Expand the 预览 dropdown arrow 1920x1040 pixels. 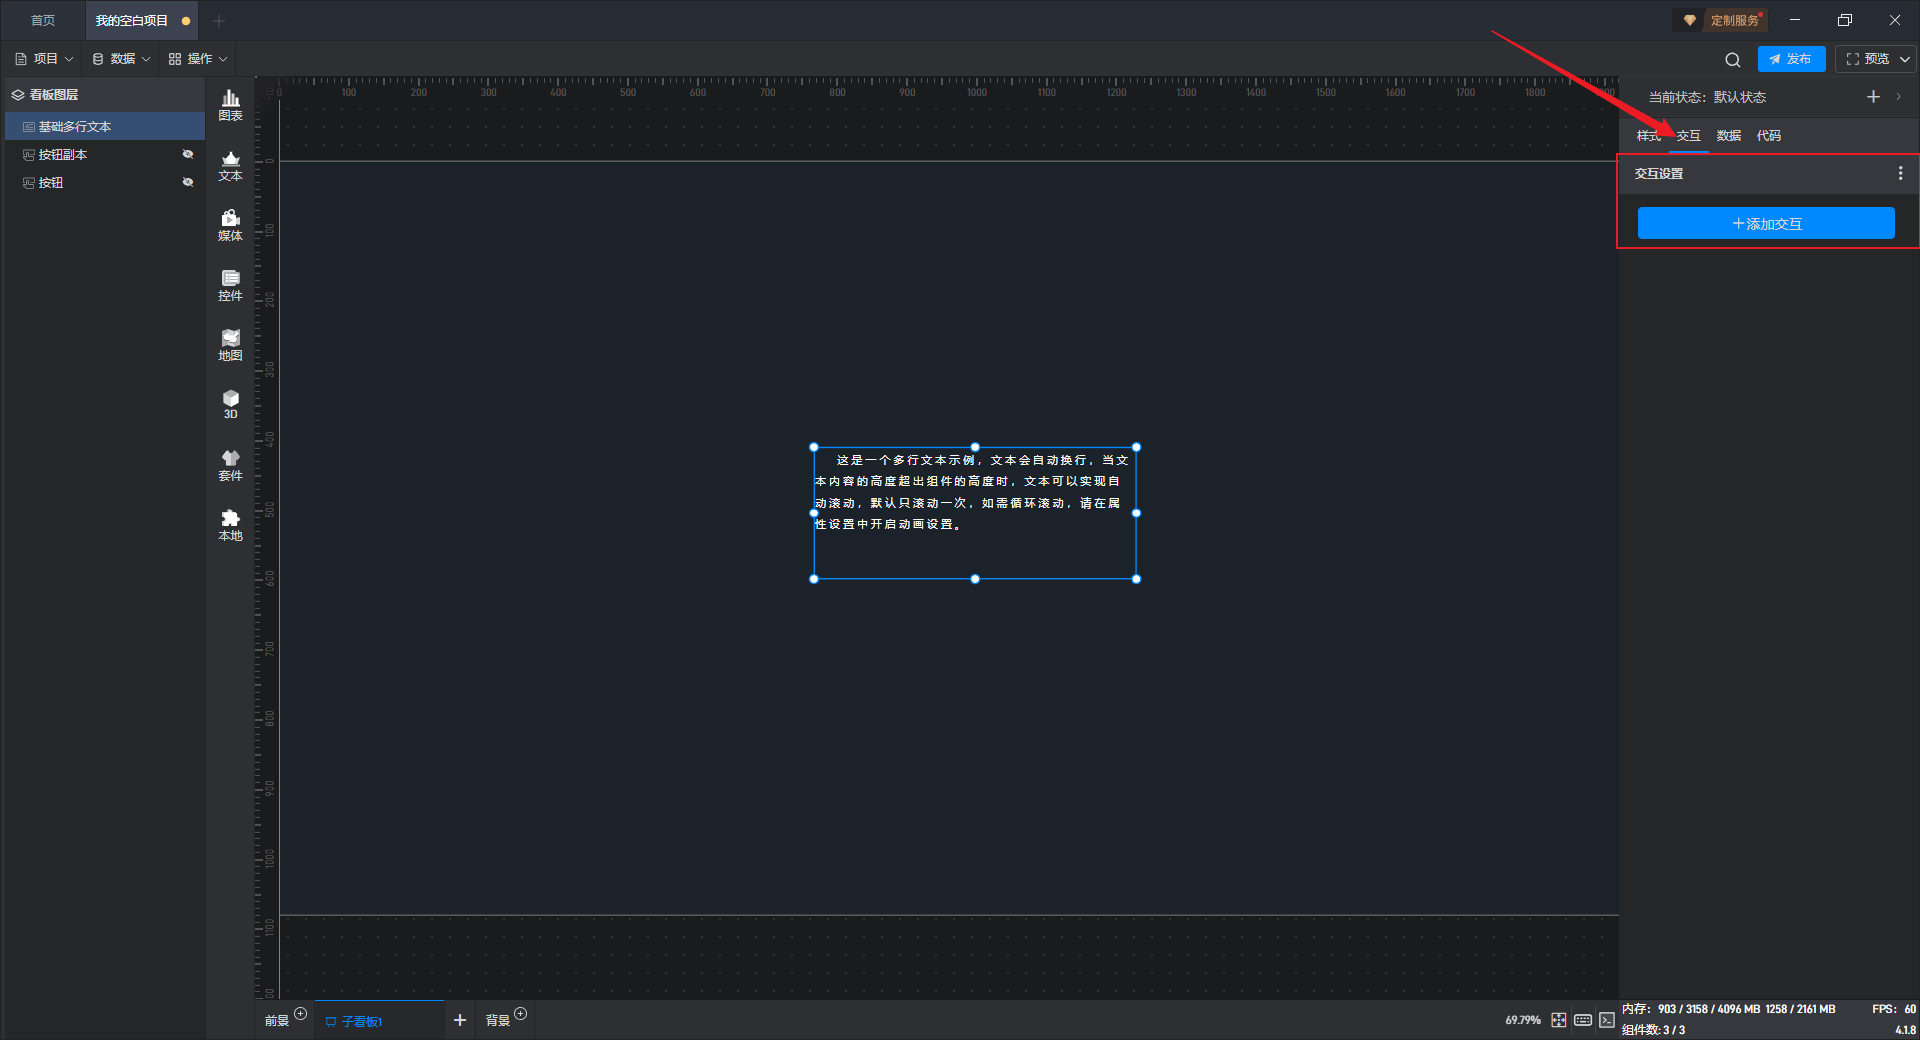click(x=1905, y=59)
